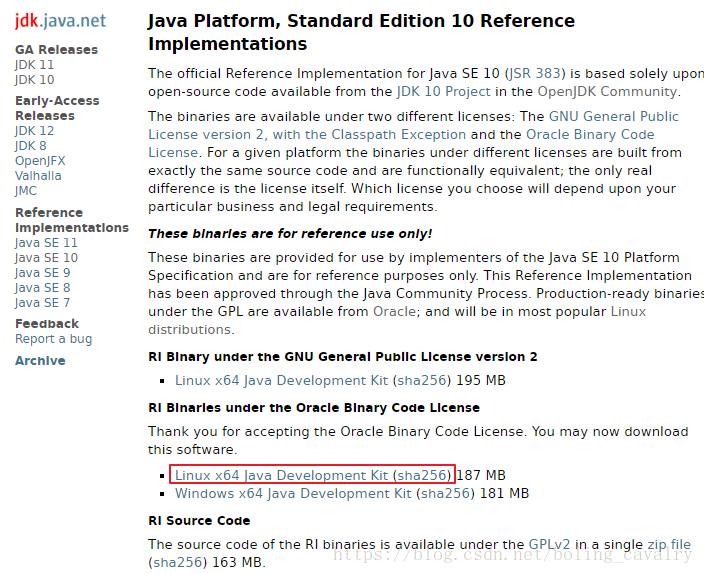Download Windows x64 Java Development Kit
Viewport: 704px width, 574px height.
point(293,493)
